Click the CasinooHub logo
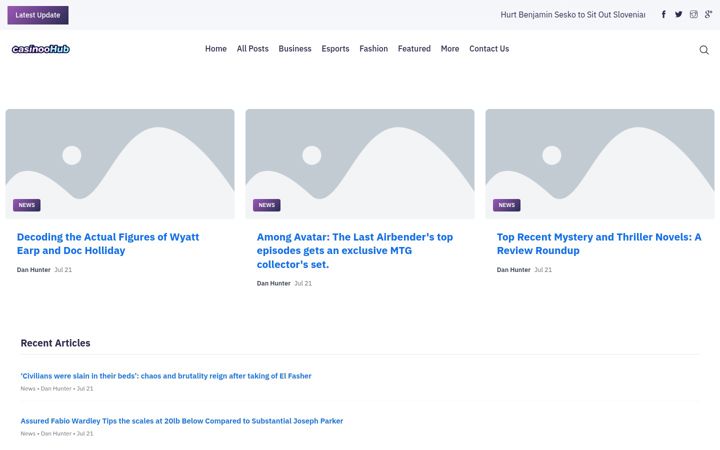This screenshot has height=450, width=720. point(41,49)
